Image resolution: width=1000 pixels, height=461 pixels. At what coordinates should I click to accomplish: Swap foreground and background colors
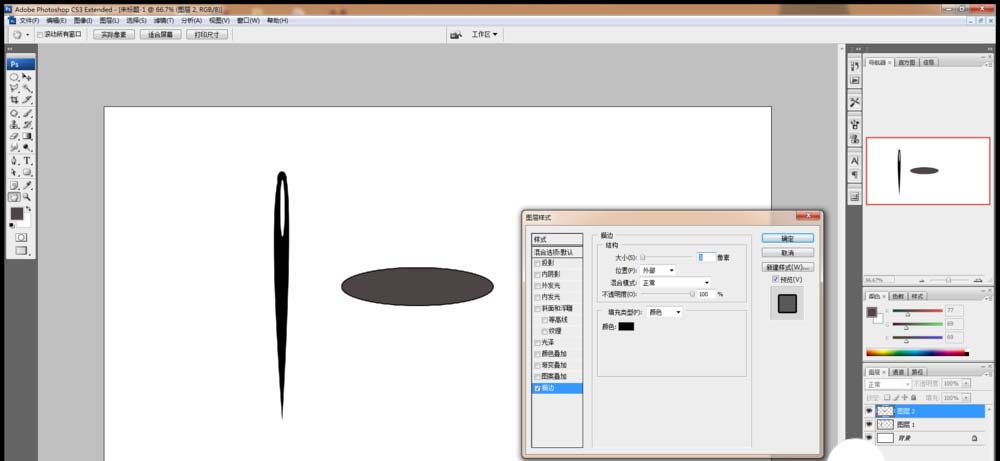pos(29,209)
